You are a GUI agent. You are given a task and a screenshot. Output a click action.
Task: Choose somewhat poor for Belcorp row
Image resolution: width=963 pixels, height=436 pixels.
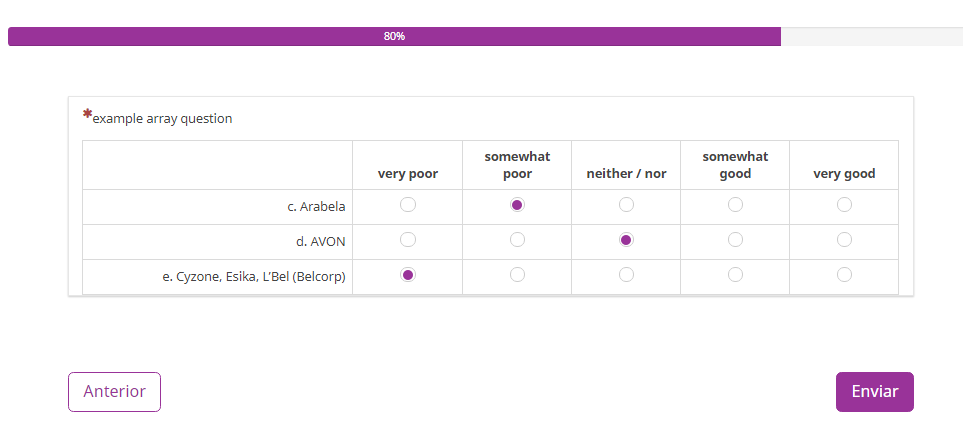click(x=517, y=274)
